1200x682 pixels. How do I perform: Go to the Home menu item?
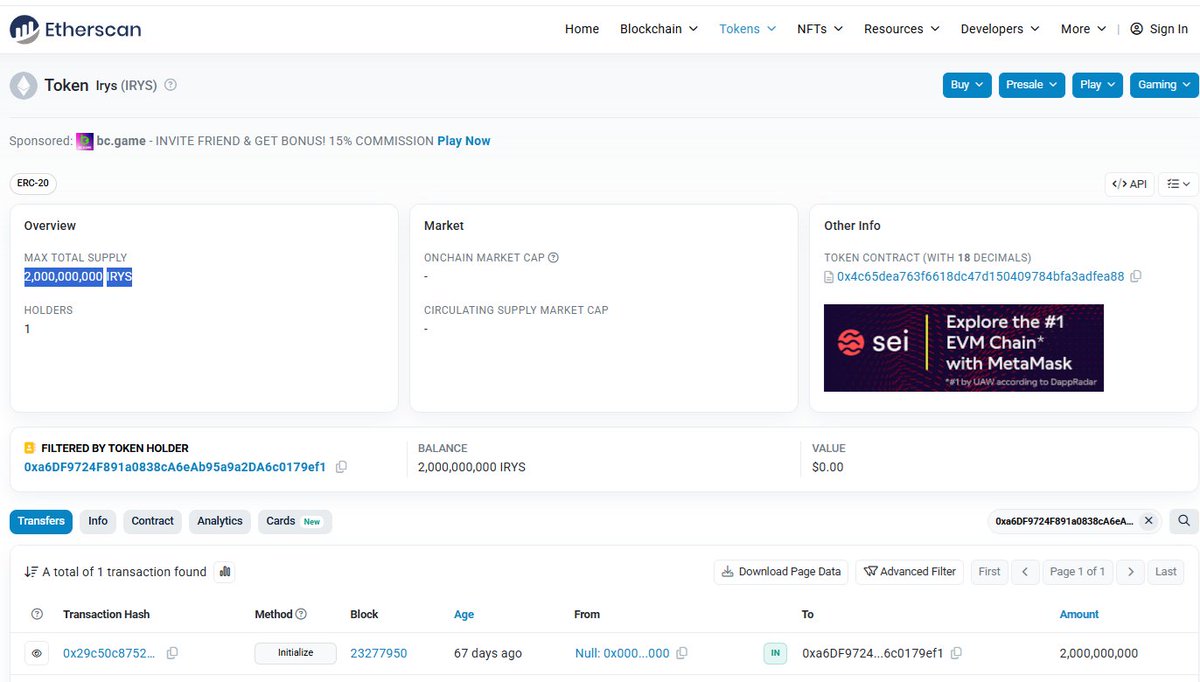click(x=582, y=29)
